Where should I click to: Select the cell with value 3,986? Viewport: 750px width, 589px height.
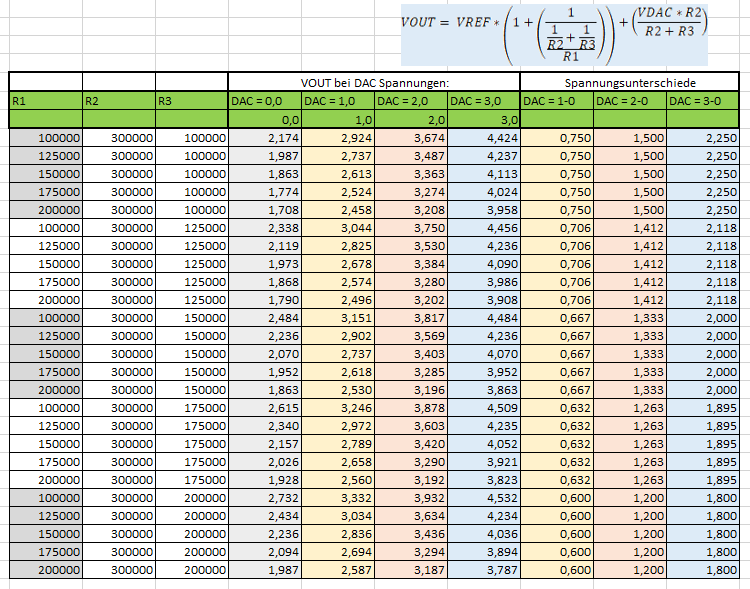[x=484, y=282]
